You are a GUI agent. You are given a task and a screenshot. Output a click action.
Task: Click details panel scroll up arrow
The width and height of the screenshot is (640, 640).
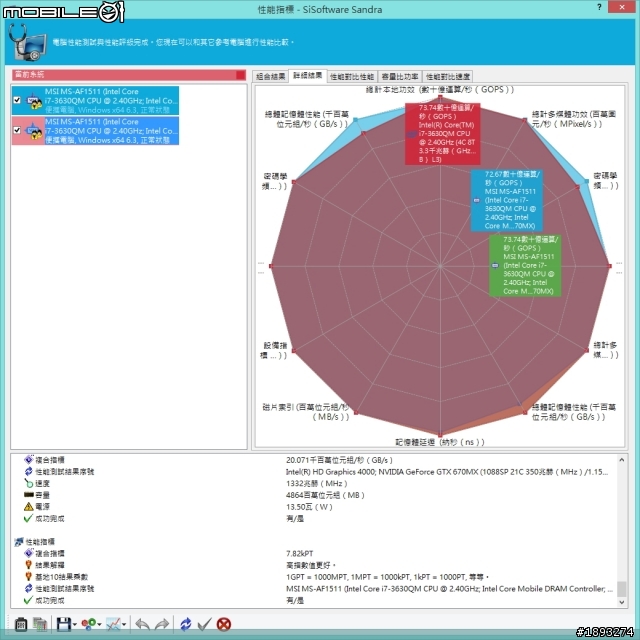(621, 460)
